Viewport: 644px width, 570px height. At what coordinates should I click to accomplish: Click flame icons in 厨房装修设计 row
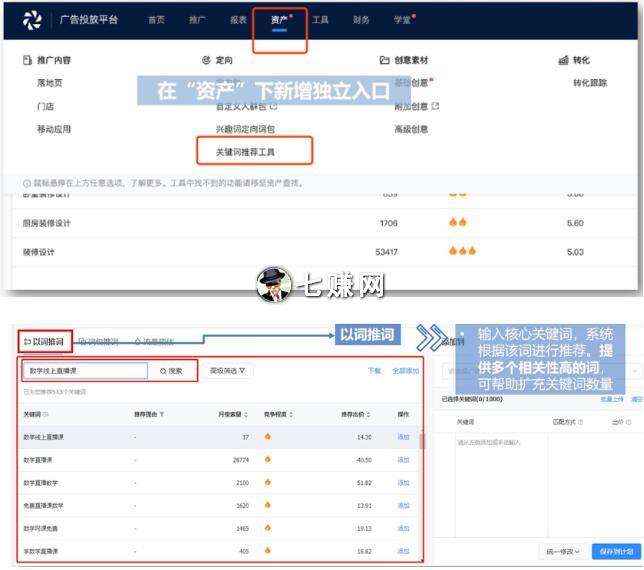click(458, 223)
